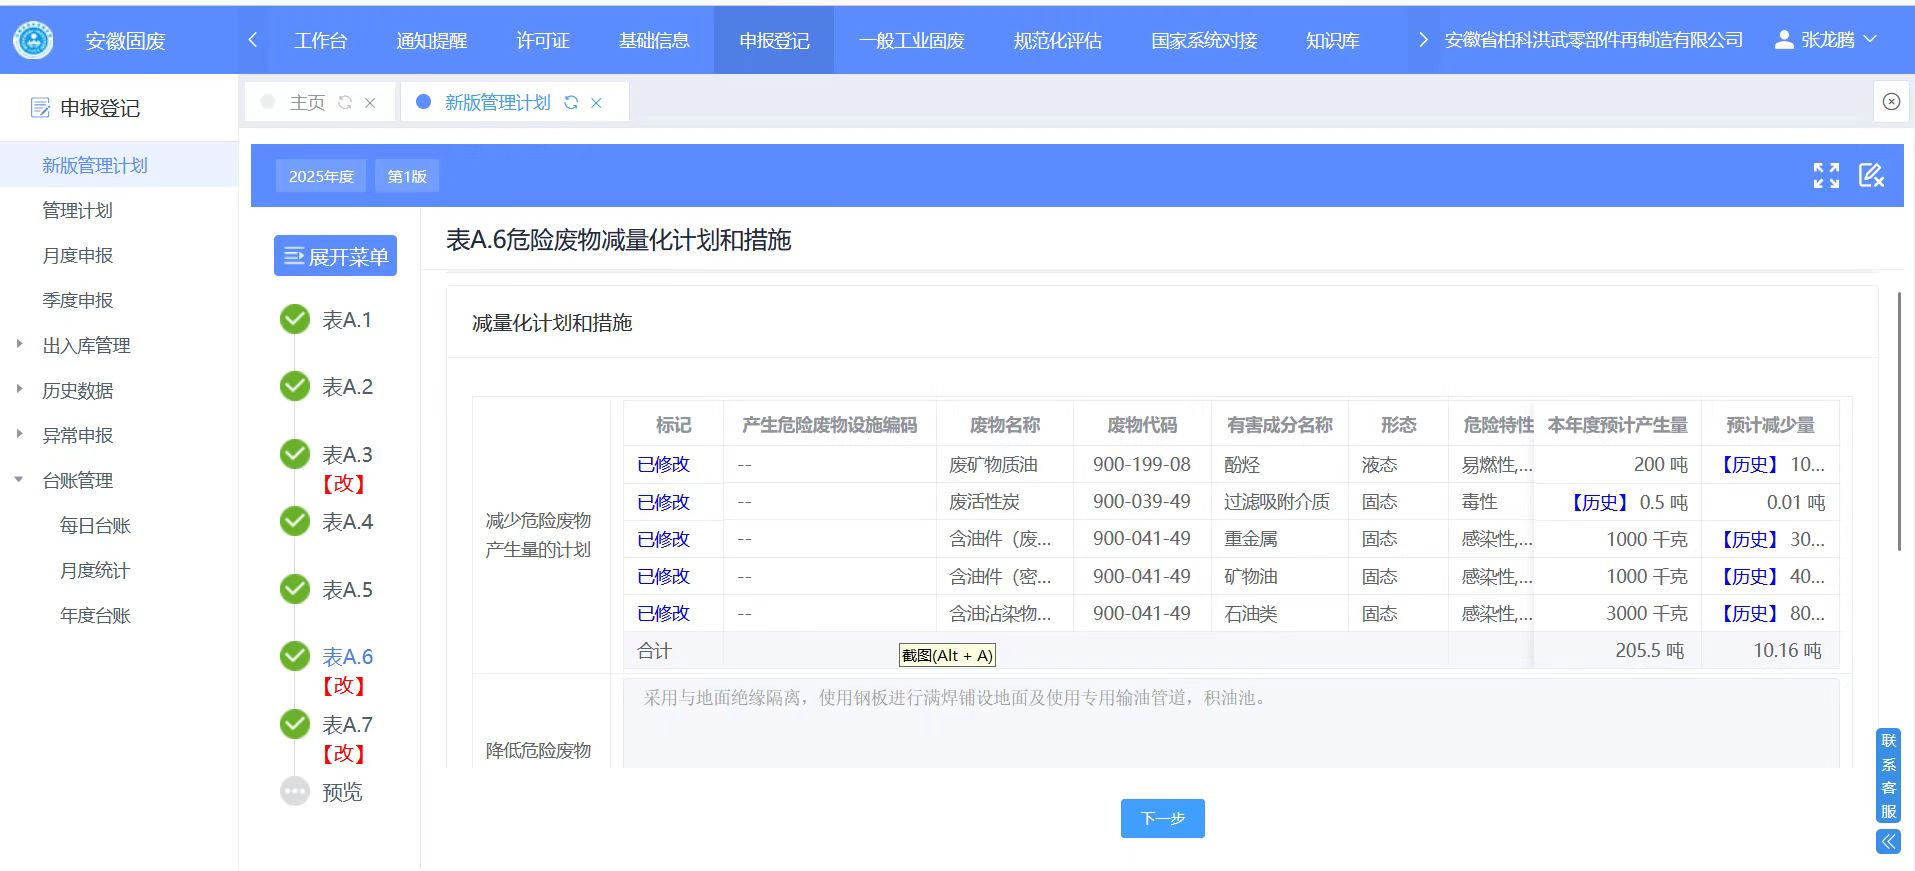Select the 表A.1 completed step
The width and height of the screenshot is (1915, 871).
(295, 320)
